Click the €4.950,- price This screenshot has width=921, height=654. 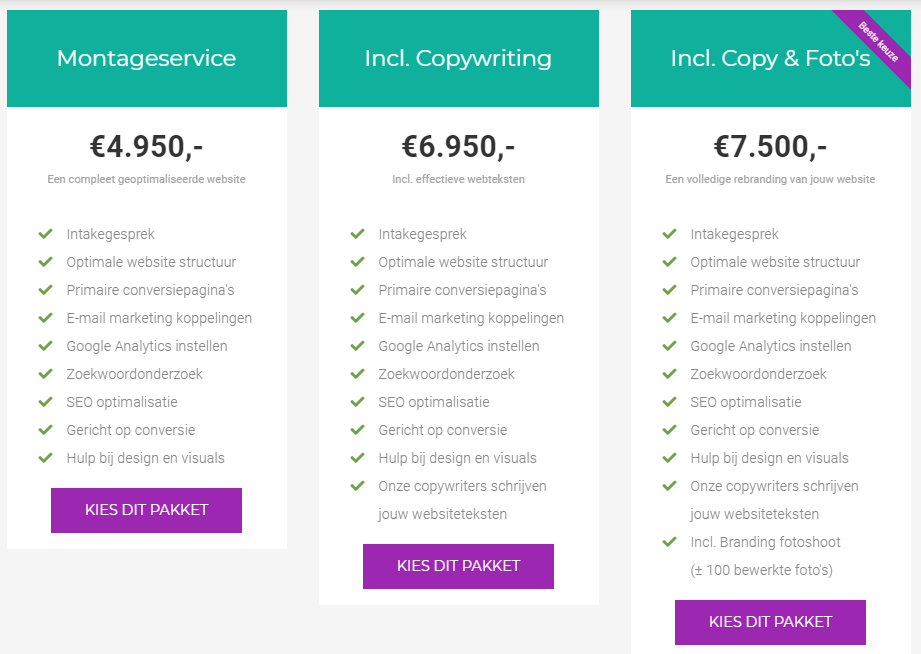coord(146,147)
